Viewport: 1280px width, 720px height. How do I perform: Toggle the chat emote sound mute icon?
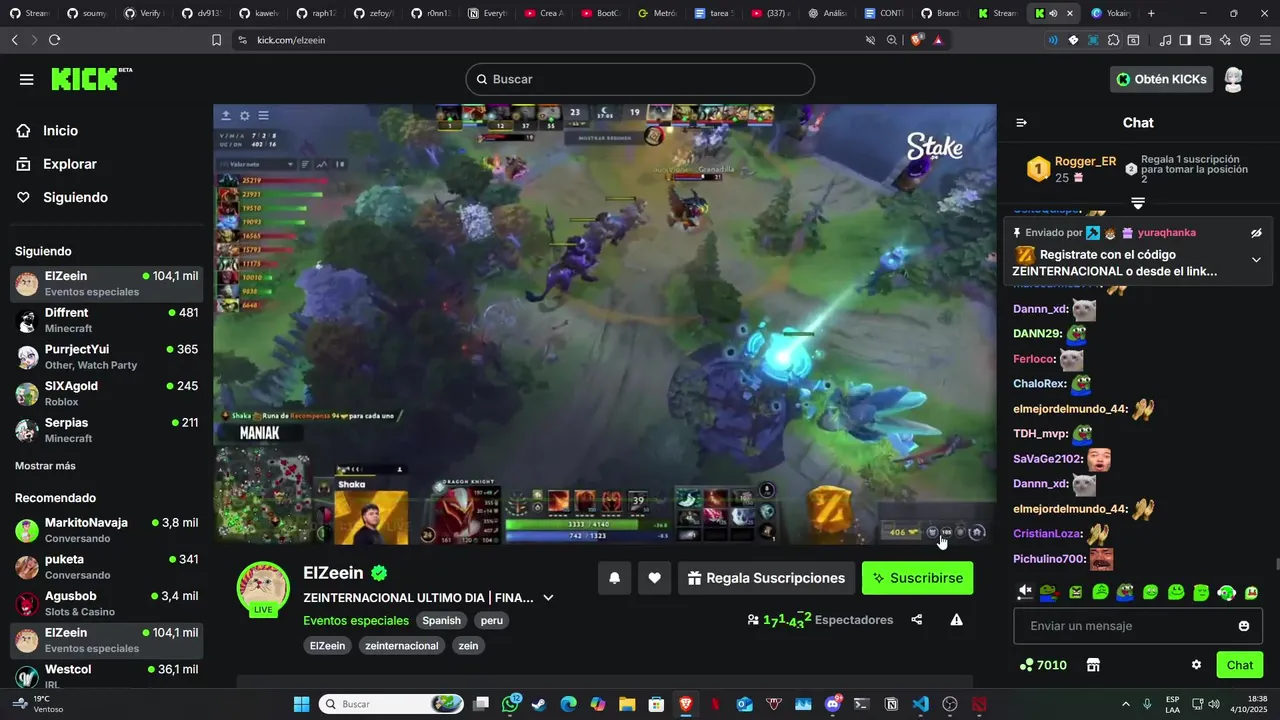pyautogui.click(x=1025, y=592)
